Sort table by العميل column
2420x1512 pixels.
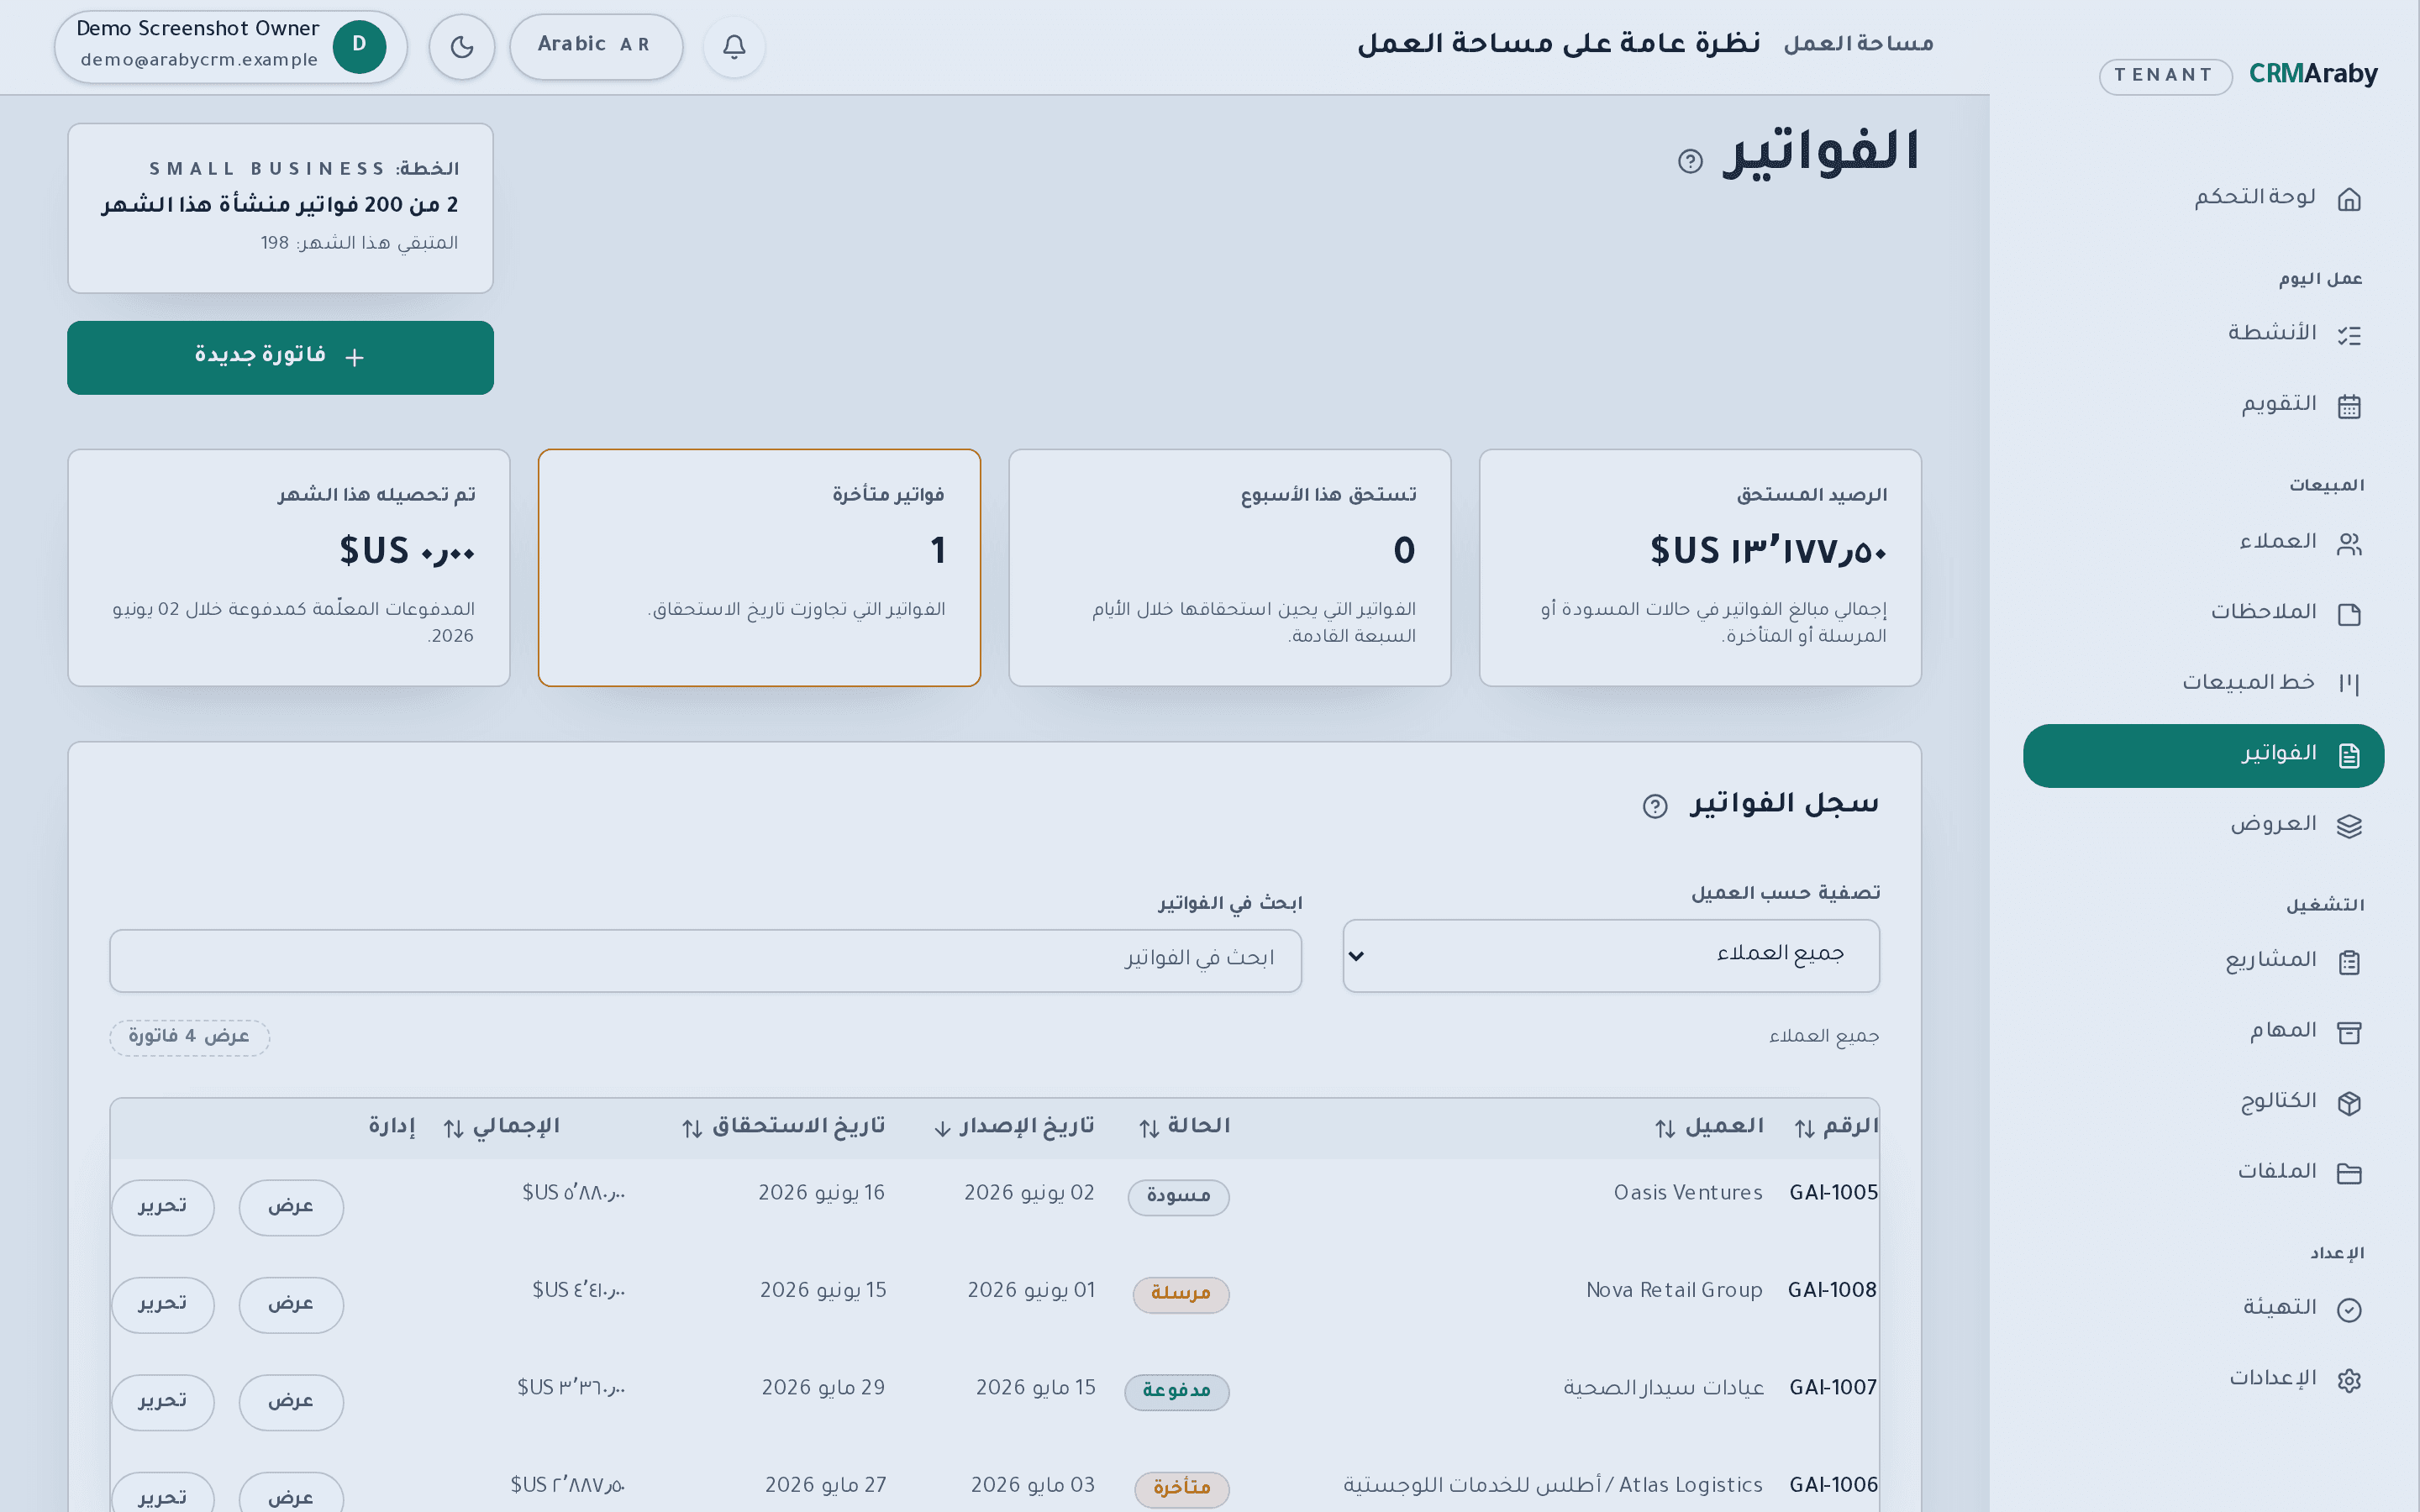[1709, 1127]
